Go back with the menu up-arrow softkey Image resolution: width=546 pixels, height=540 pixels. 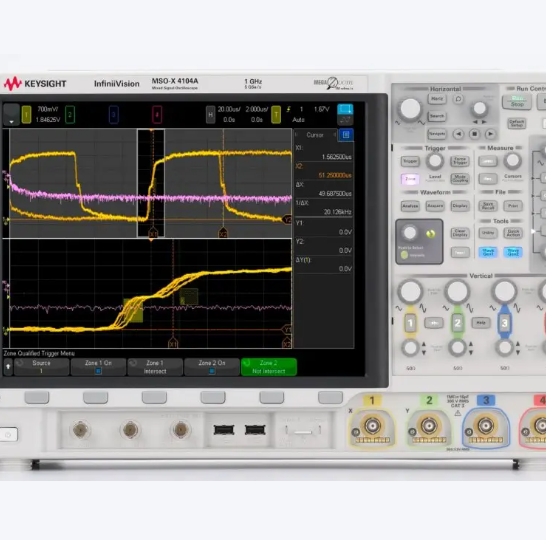8,367
